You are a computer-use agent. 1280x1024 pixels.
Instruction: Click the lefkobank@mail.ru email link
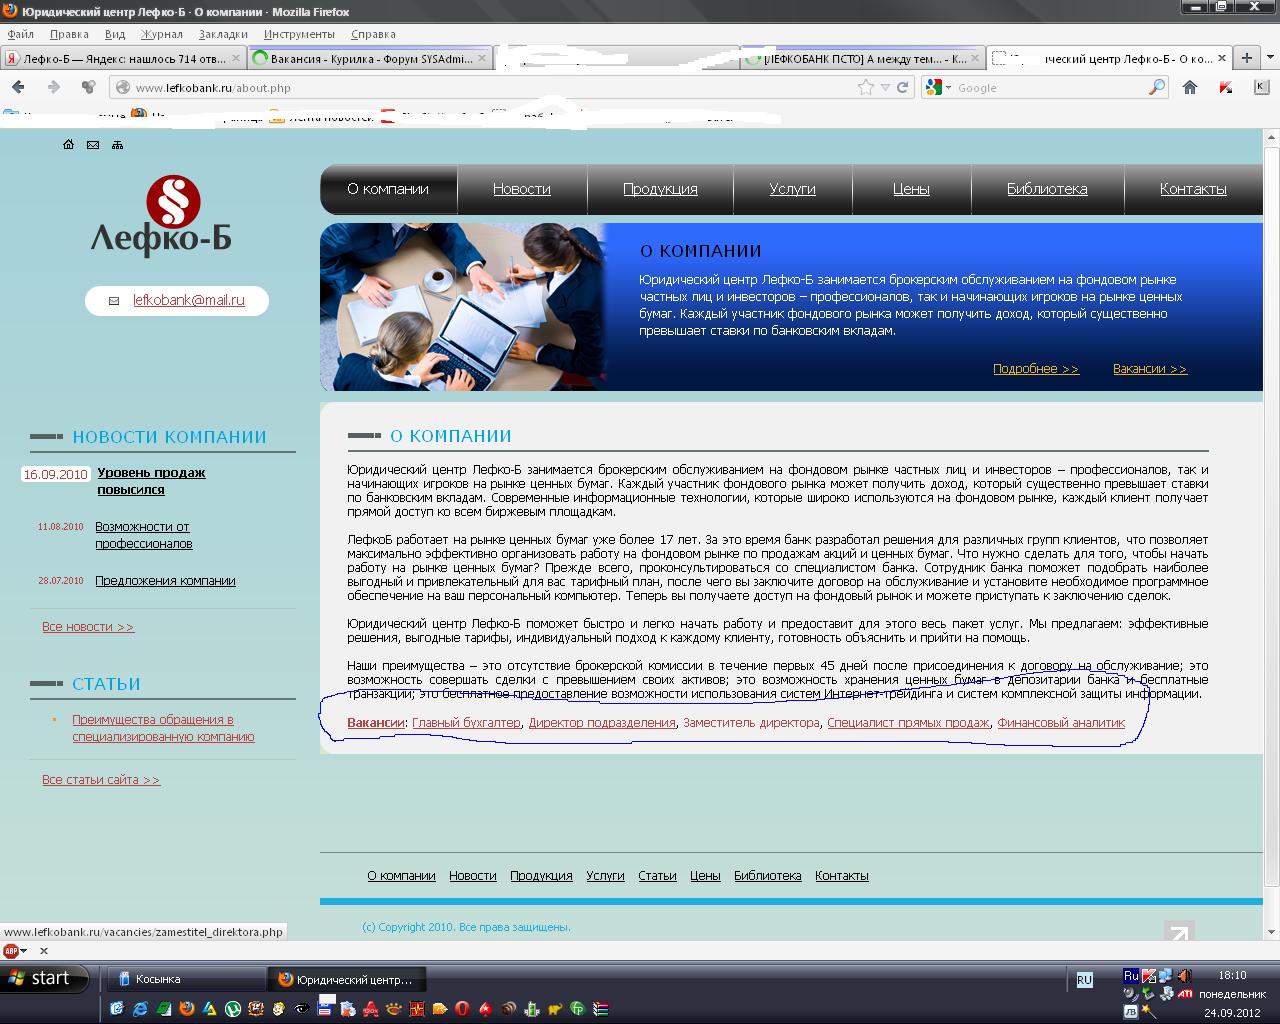coord(189,300)
